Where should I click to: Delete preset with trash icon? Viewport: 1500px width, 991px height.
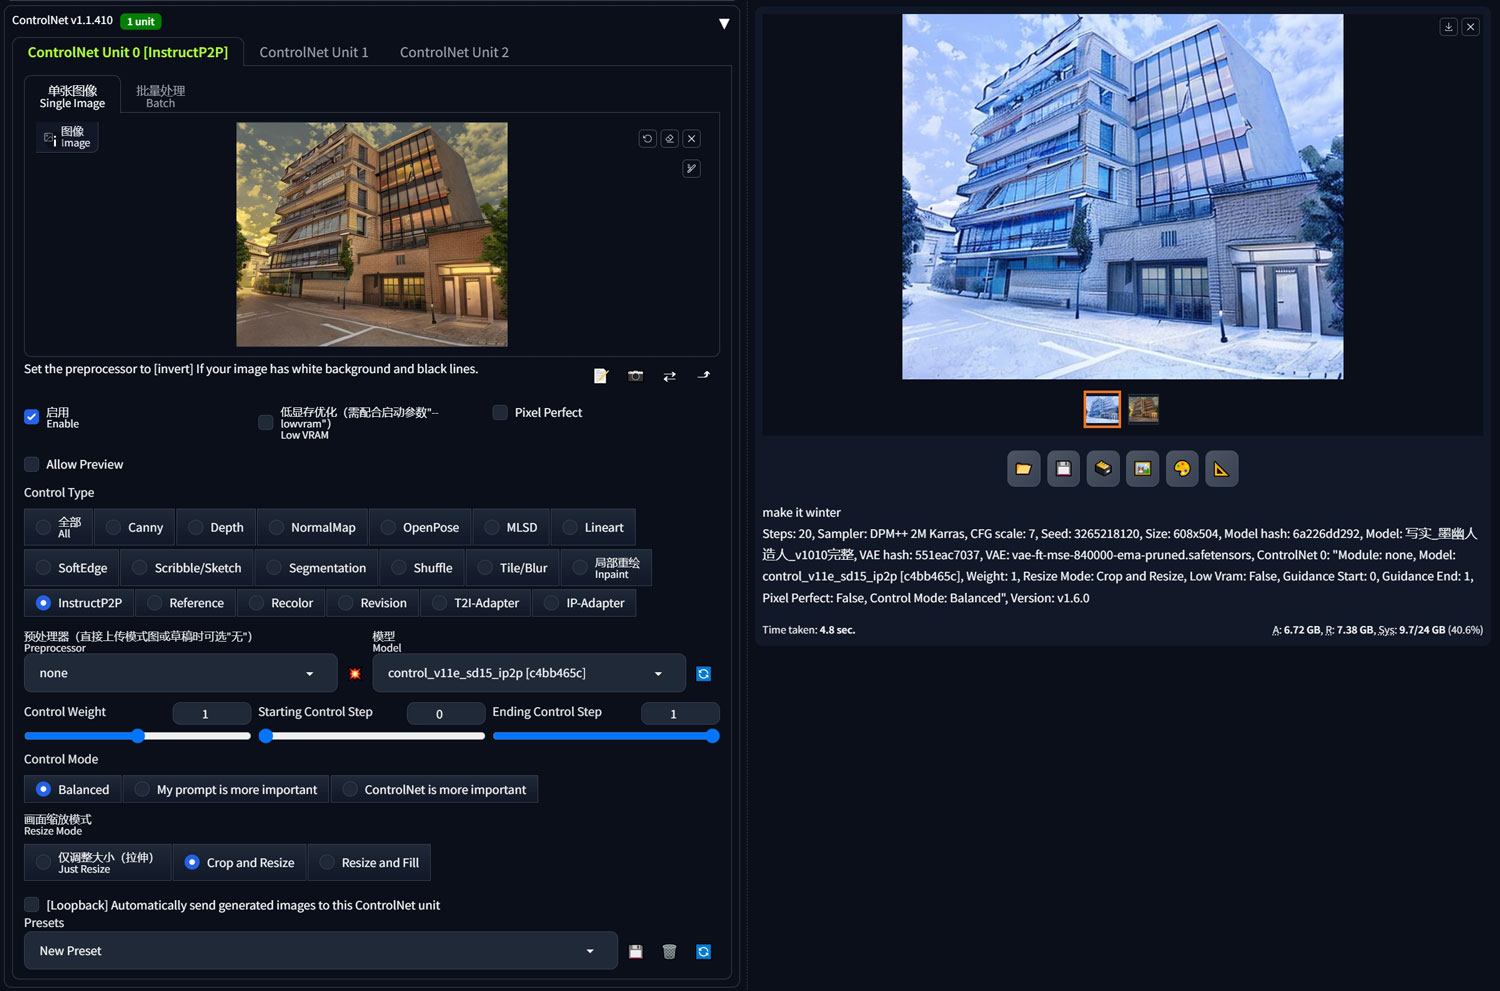tap(669, 952)
